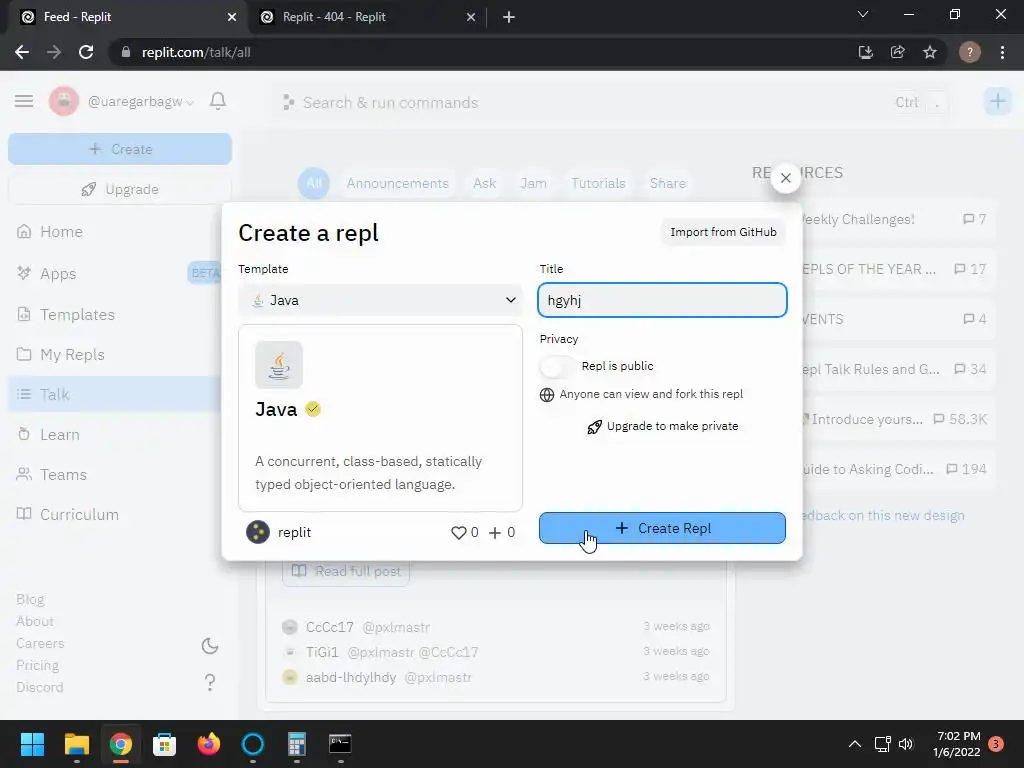Go back in the browser
This screenshot has height=768, width=1024.
click(22, 52)
